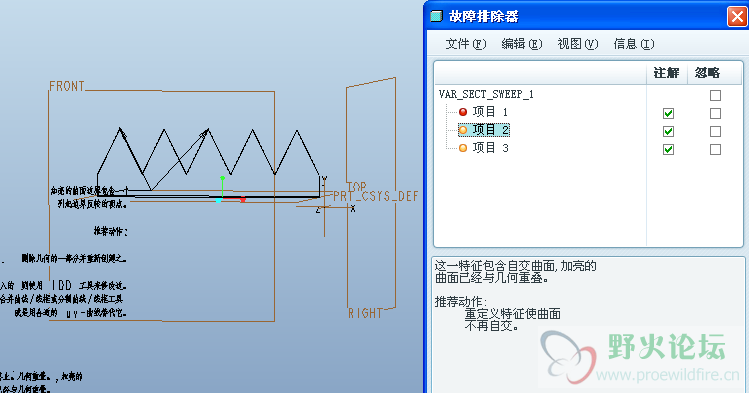Select 项目 3 in the list
Screen dimensions: 749x393
(x=490, y=148)
